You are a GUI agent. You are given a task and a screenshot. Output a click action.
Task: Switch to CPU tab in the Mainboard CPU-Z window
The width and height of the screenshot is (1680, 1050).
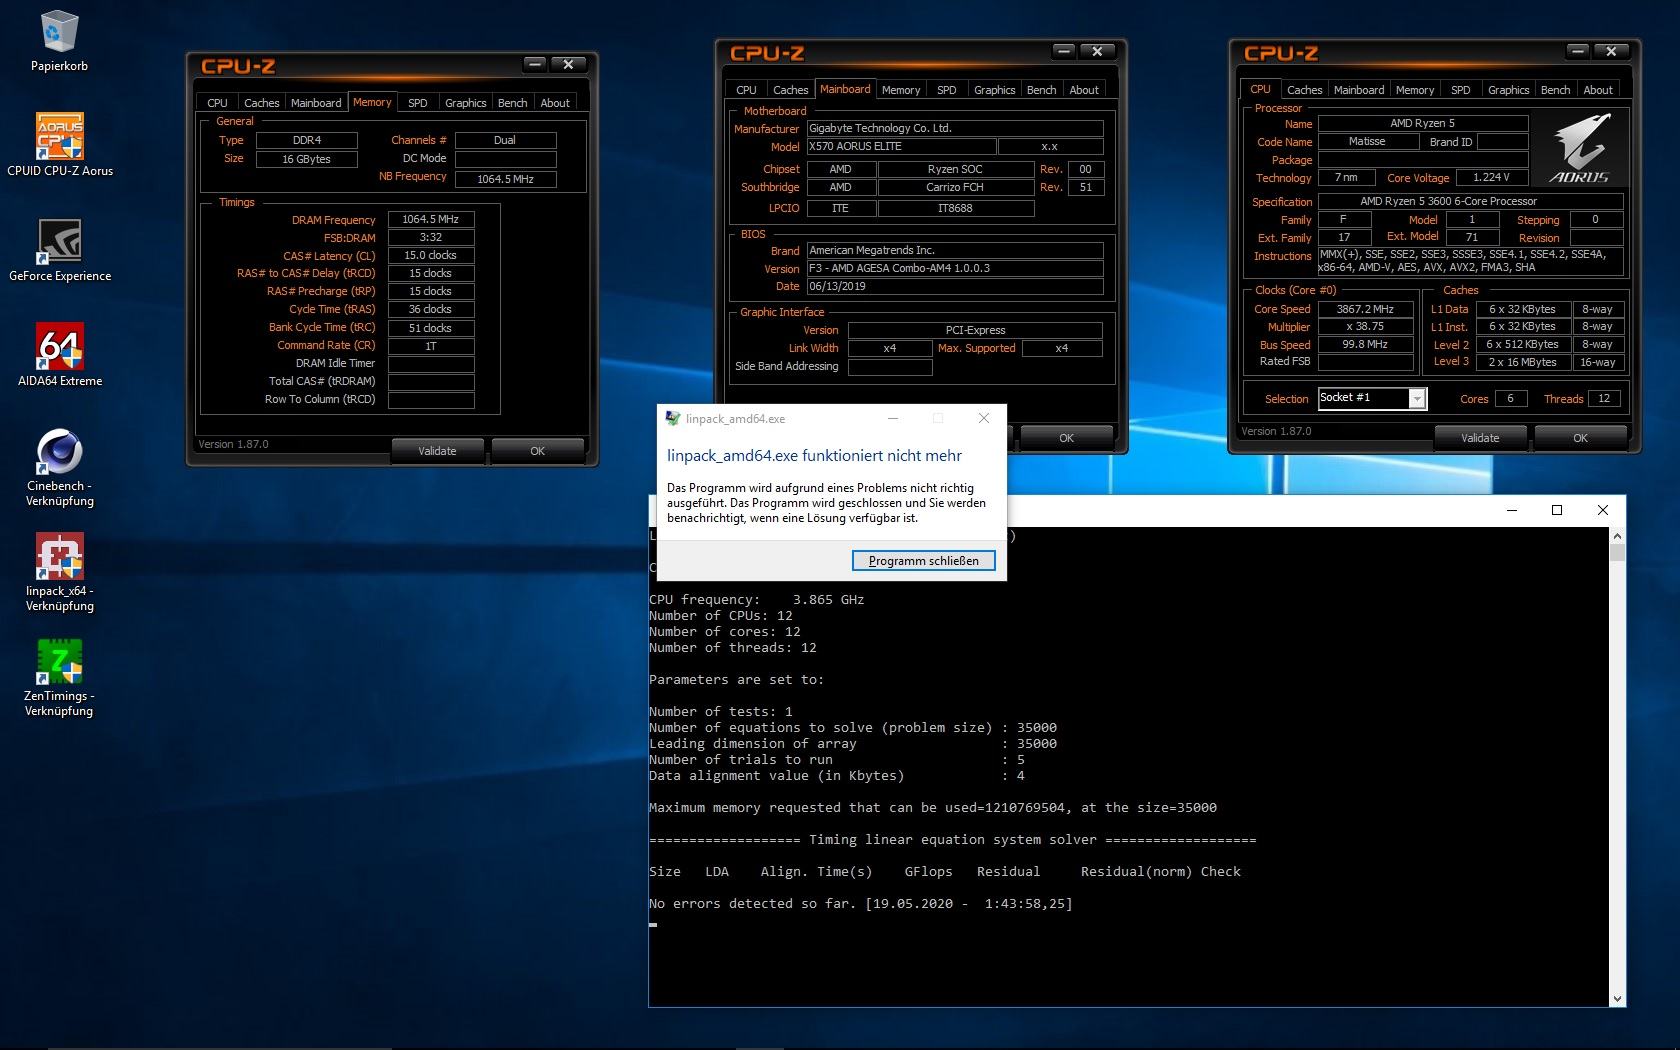point(746,90)
